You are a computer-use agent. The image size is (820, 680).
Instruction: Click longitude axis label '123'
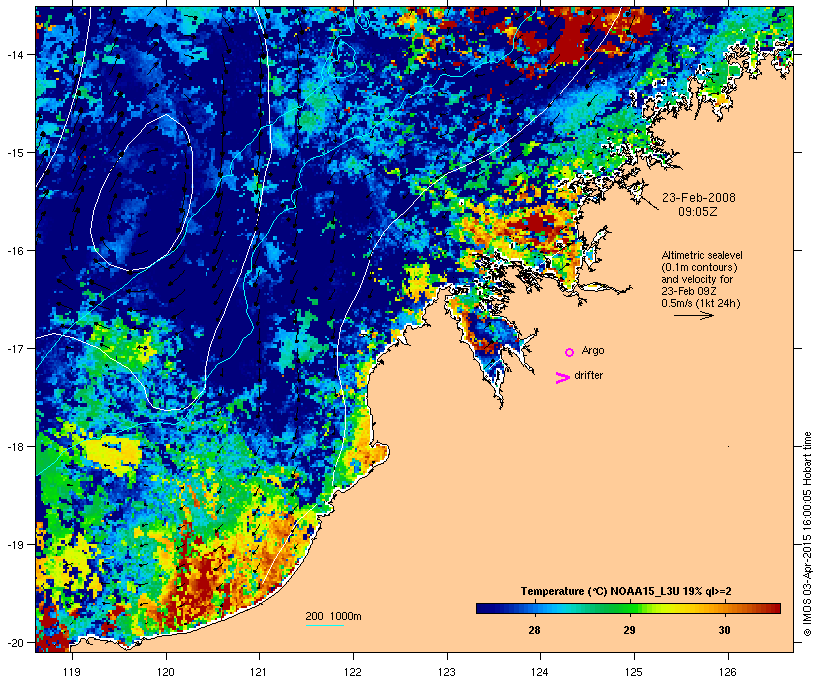click(x=447, y=672)
